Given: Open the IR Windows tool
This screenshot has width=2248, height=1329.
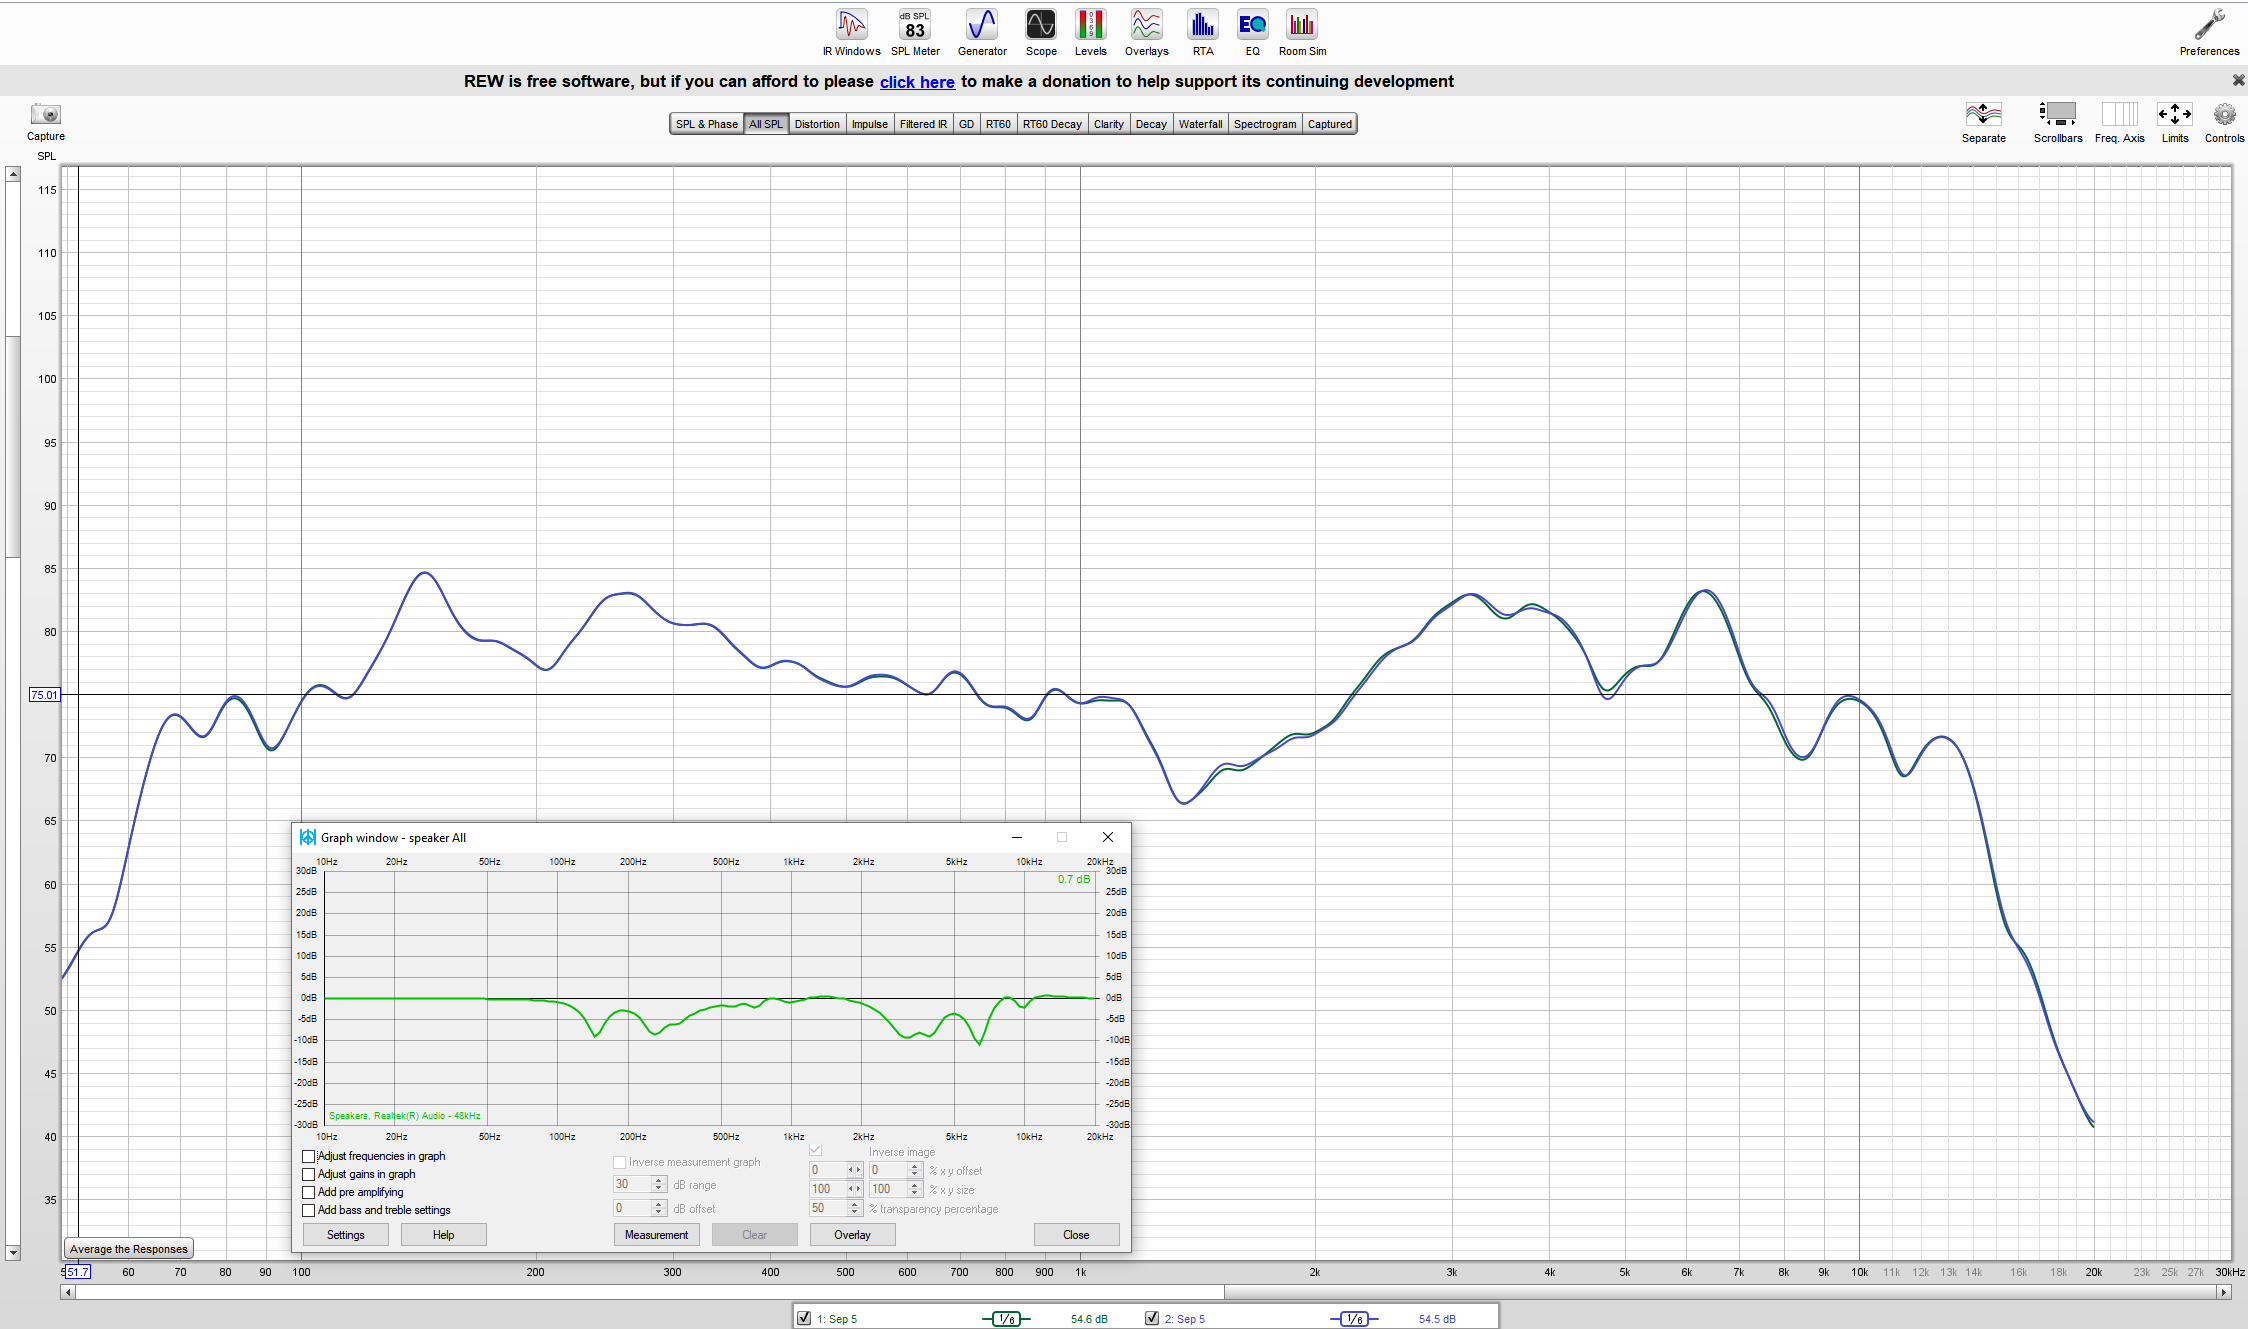Looking at the screenshot, I should pos(851,33).
